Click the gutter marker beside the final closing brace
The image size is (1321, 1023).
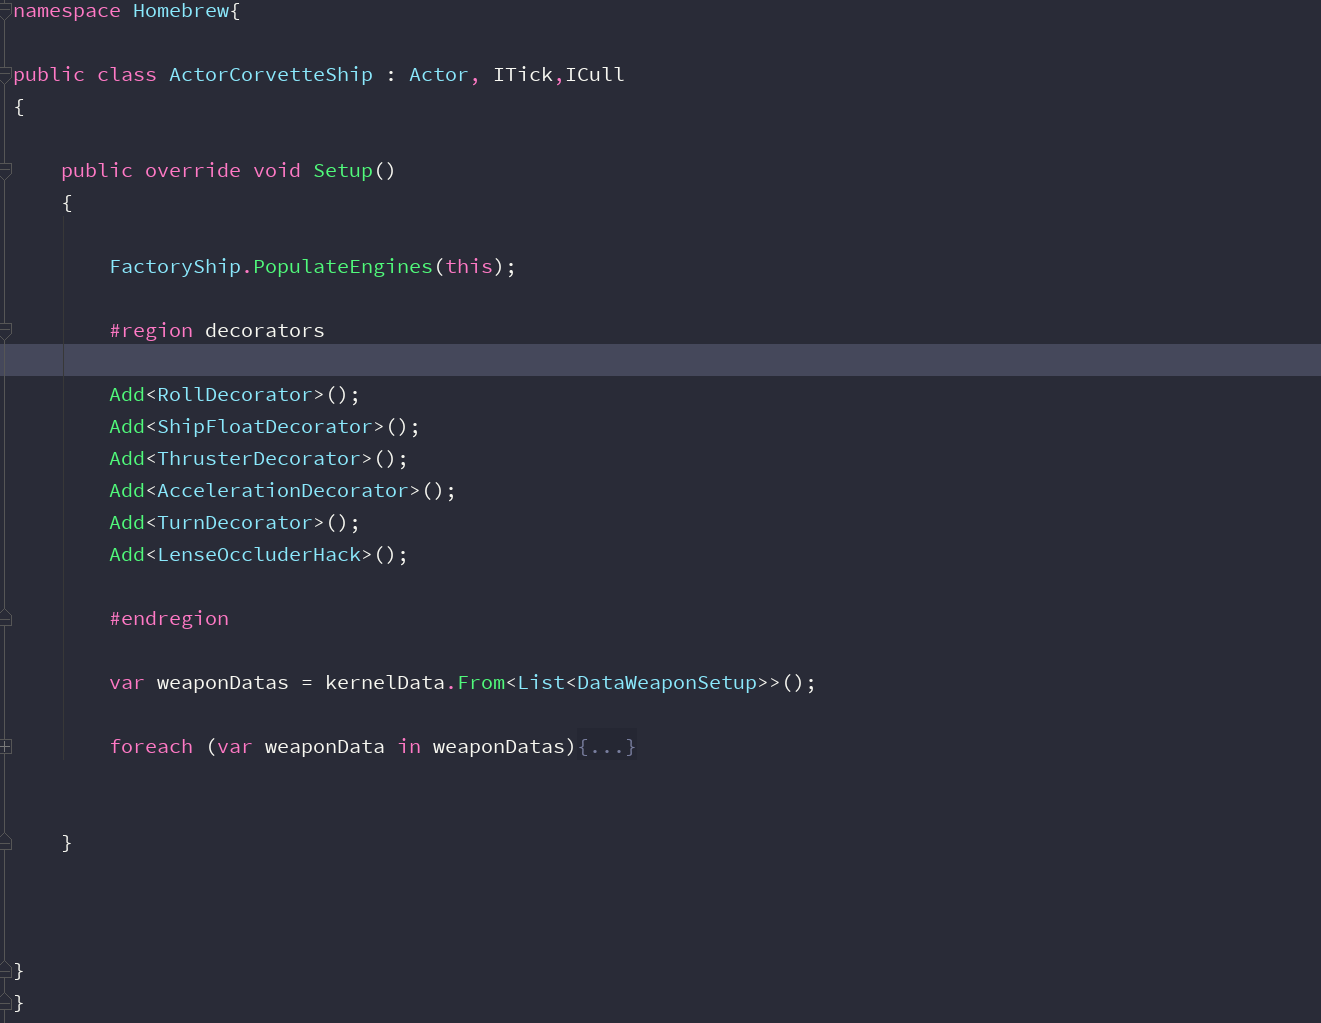pos(5,1002)
